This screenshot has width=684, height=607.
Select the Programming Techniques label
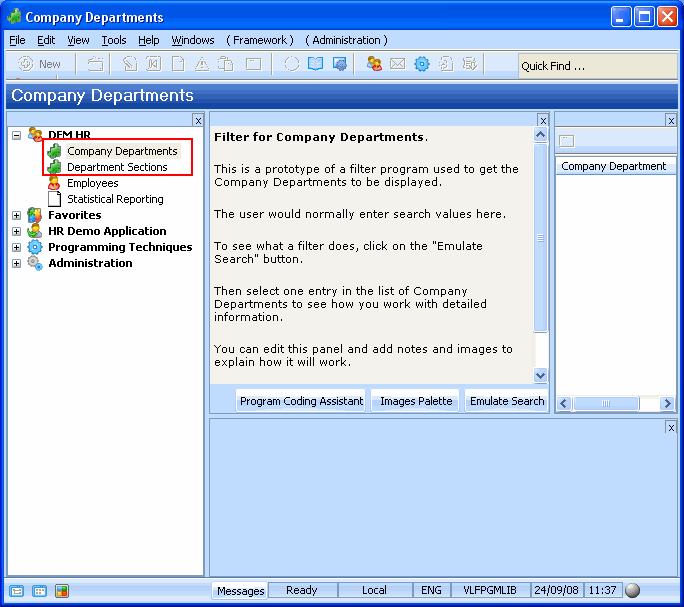[x=120, y=247]
